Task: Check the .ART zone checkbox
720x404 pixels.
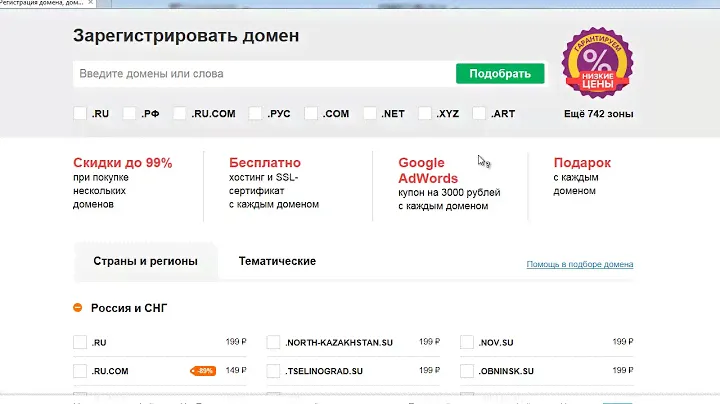Action: point(480,114)
